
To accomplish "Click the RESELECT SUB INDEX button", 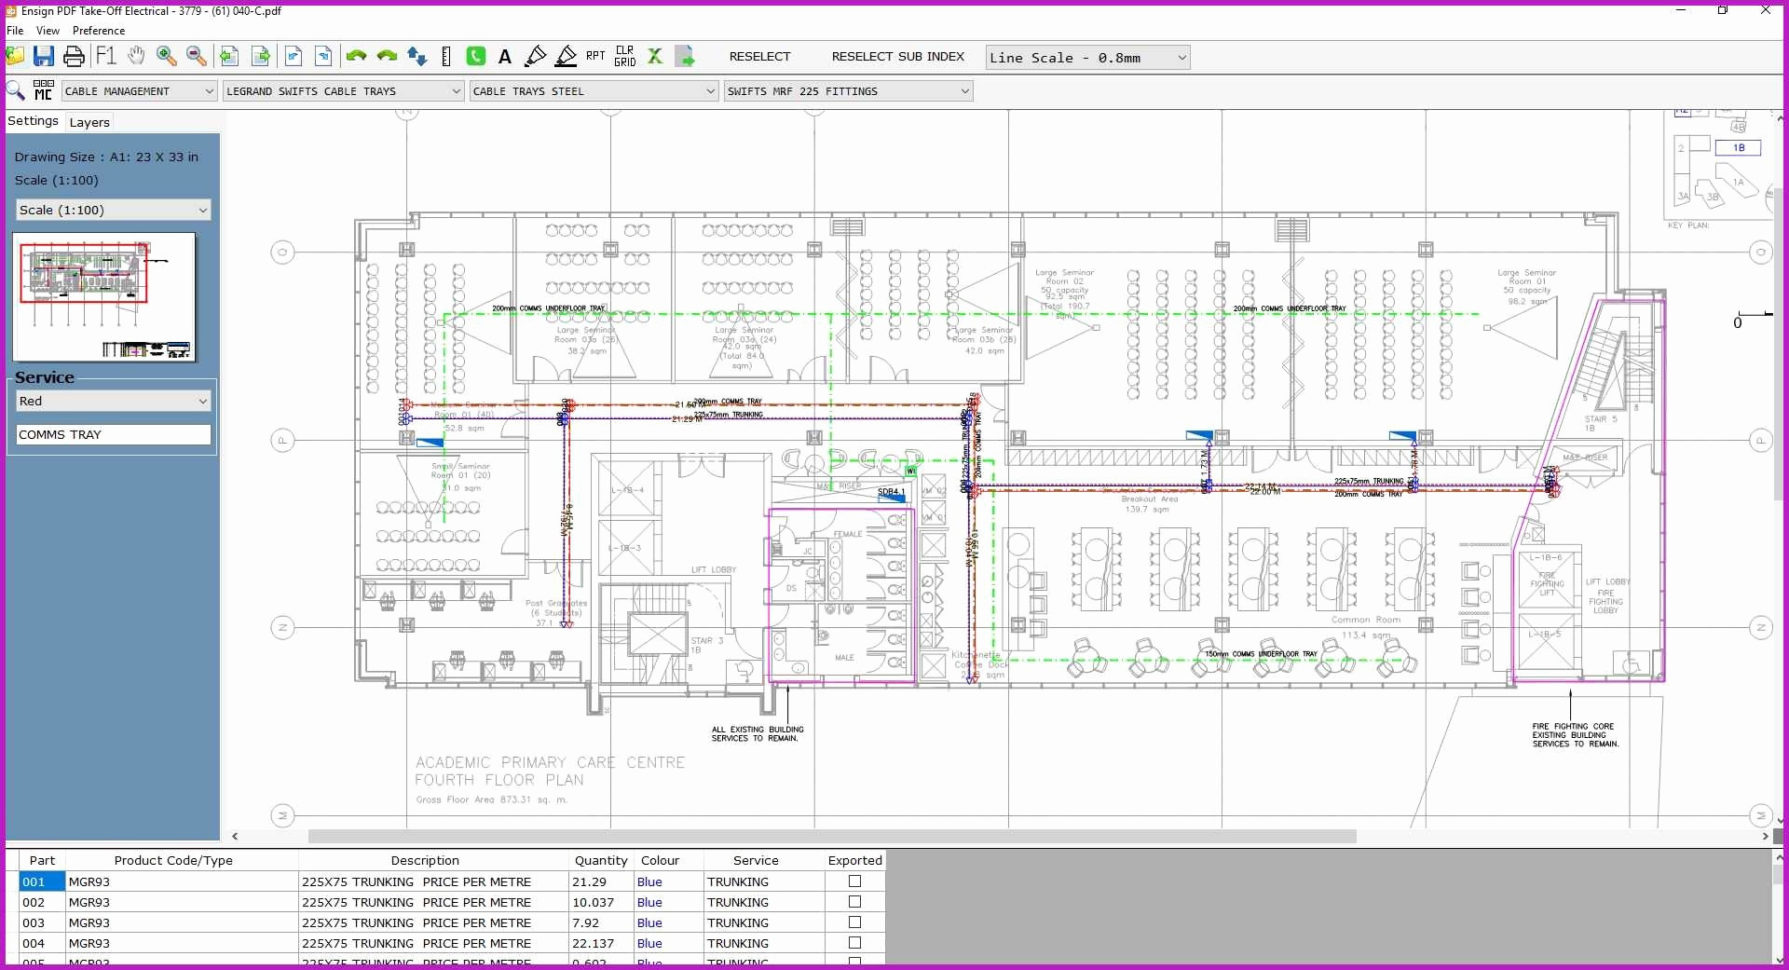I will click(x=897, y=57).
